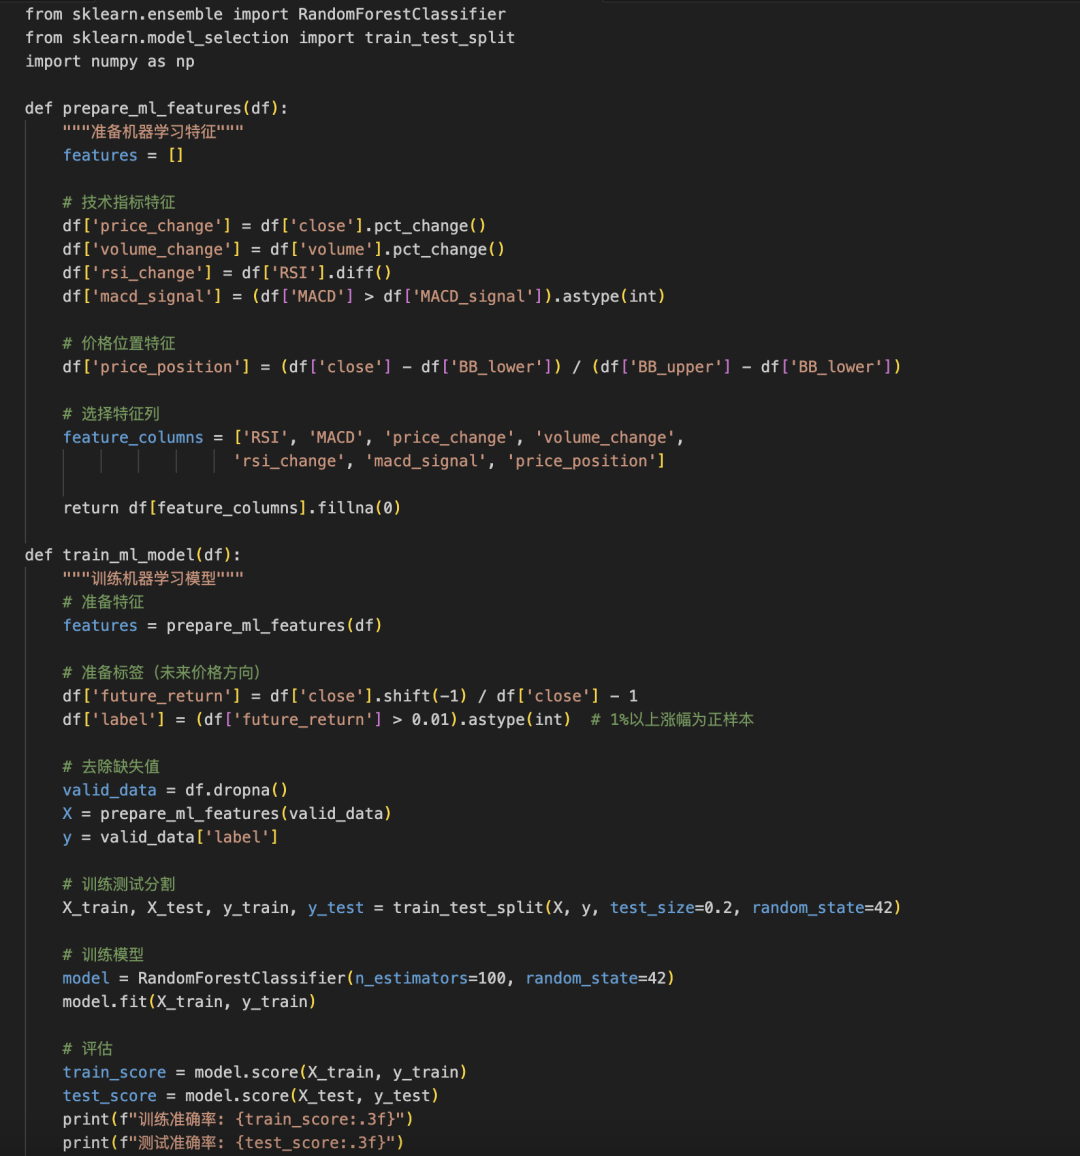Click 'X_train, X_test, y_train, y_test' on the split line
The height and width of the screenshot is (1156, 1080).
tap(213, 908)
